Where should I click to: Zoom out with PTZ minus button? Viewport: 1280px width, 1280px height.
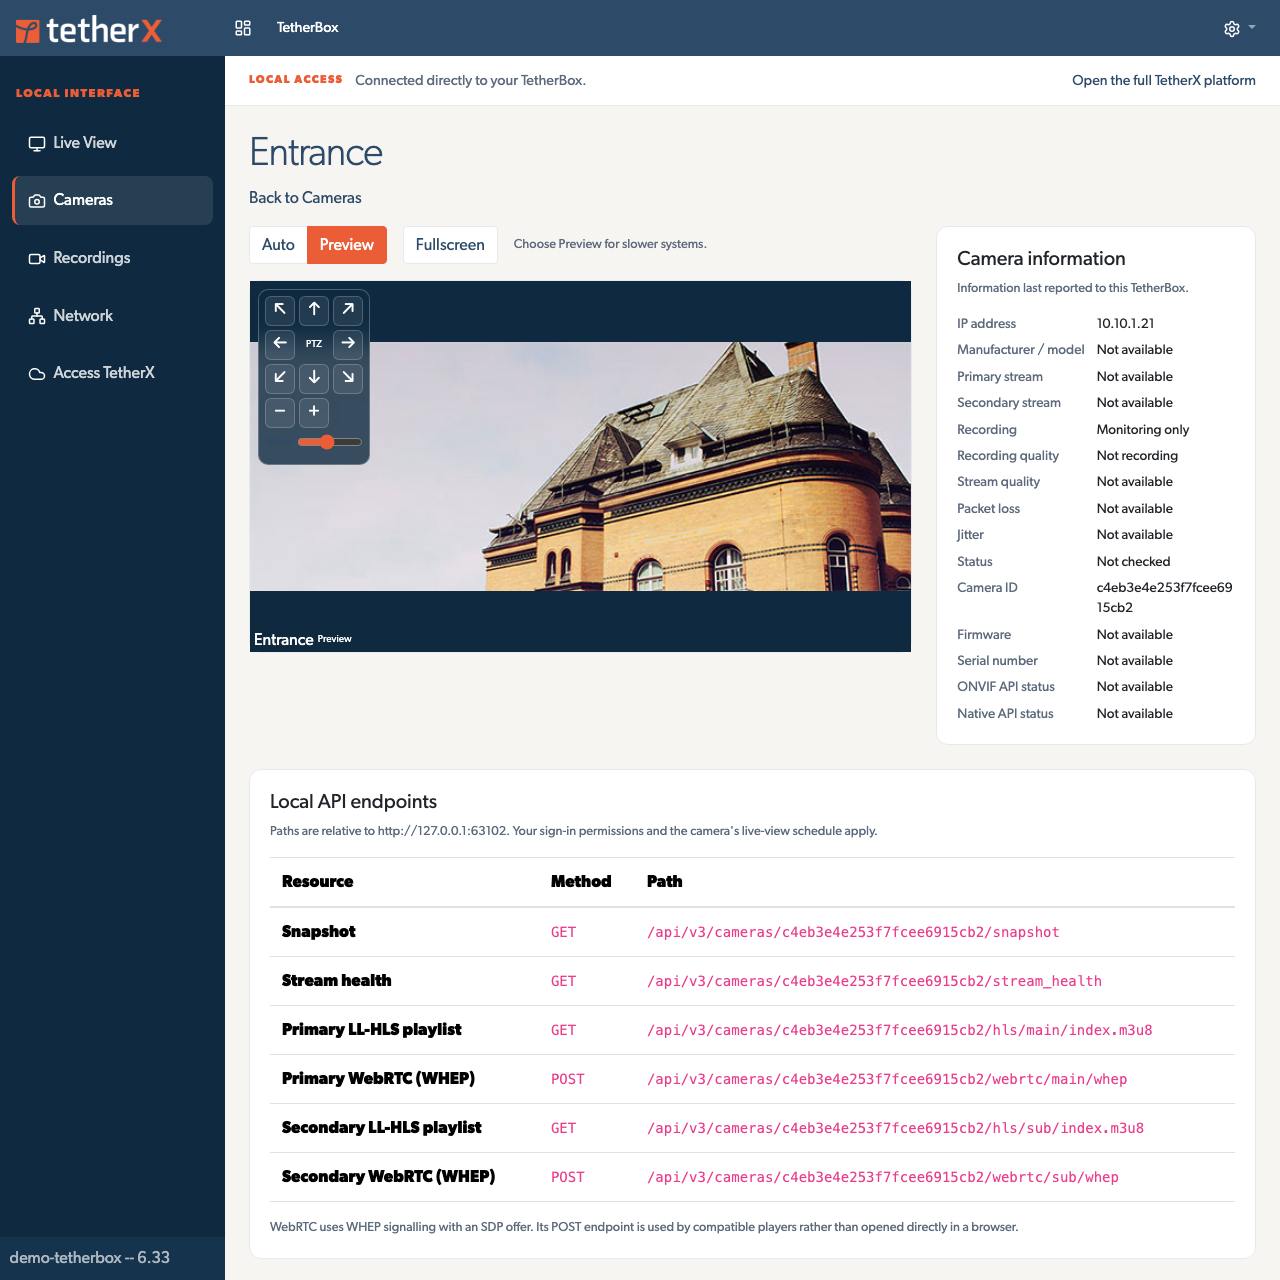point(280,411)
